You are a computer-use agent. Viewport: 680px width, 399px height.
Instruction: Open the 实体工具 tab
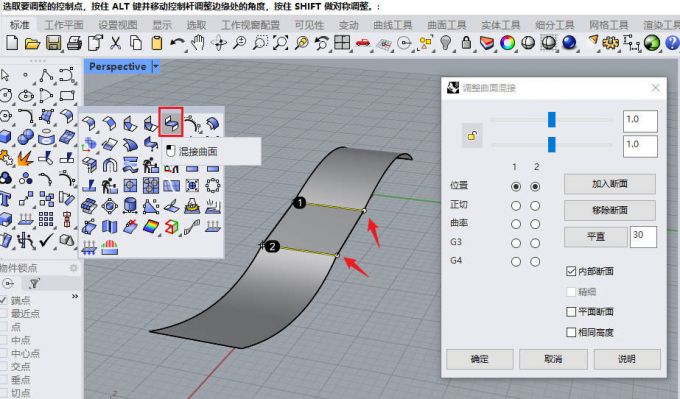pos(500,25)
